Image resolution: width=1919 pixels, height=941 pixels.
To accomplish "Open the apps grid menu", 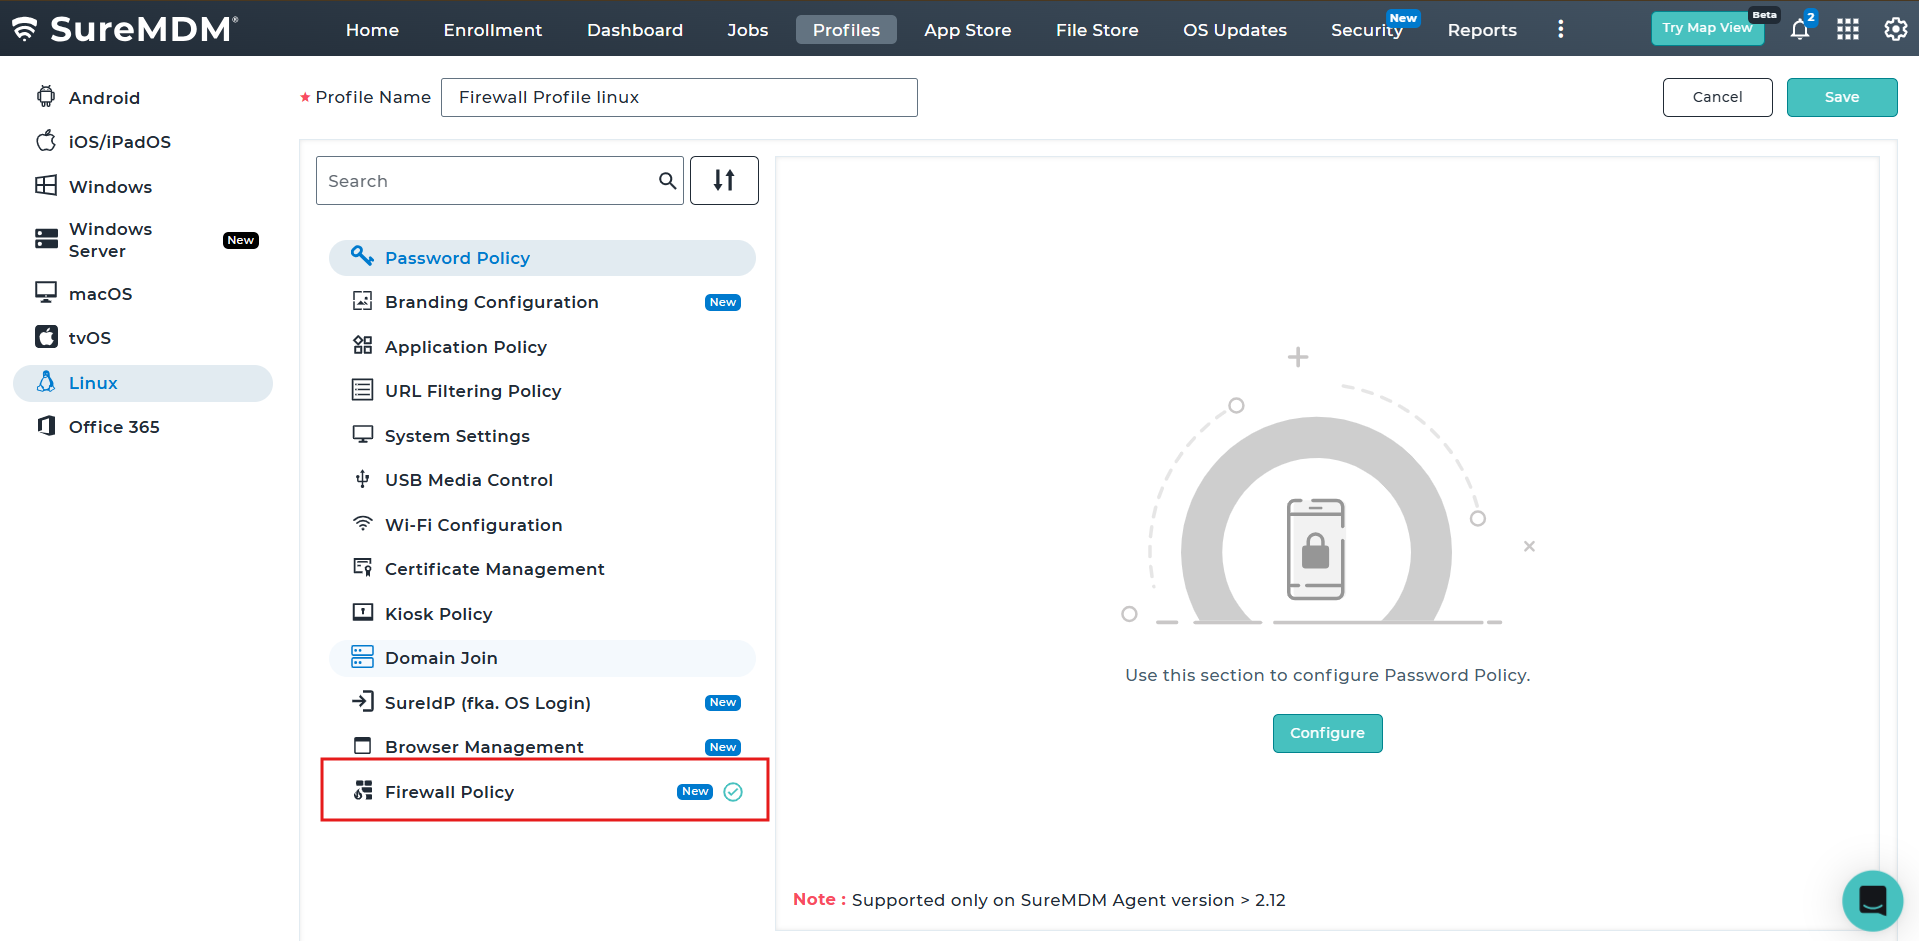I will pos(1848,29).
